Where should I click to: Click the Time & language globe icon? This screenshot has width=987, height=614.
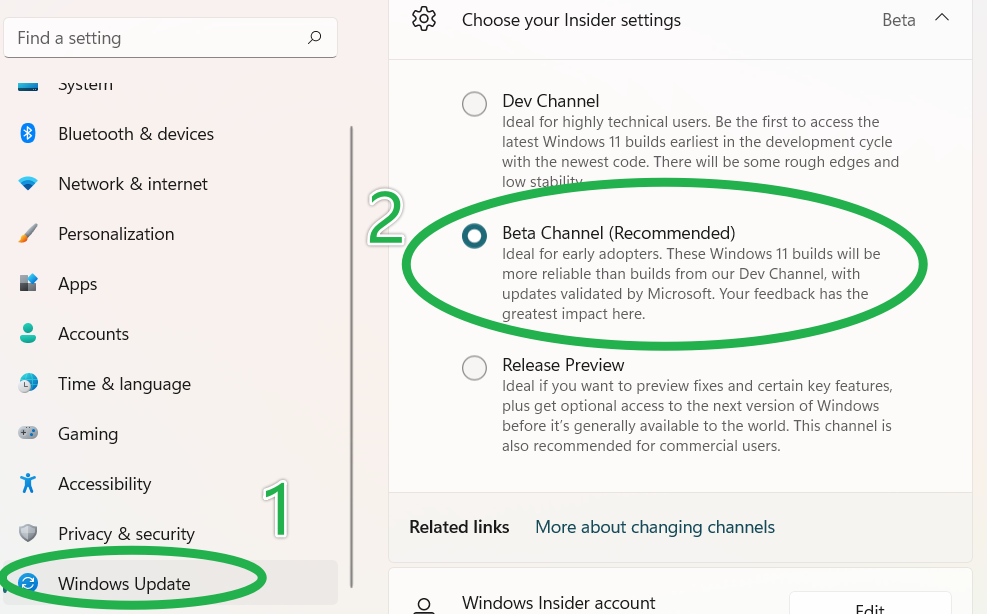(28, 383)
